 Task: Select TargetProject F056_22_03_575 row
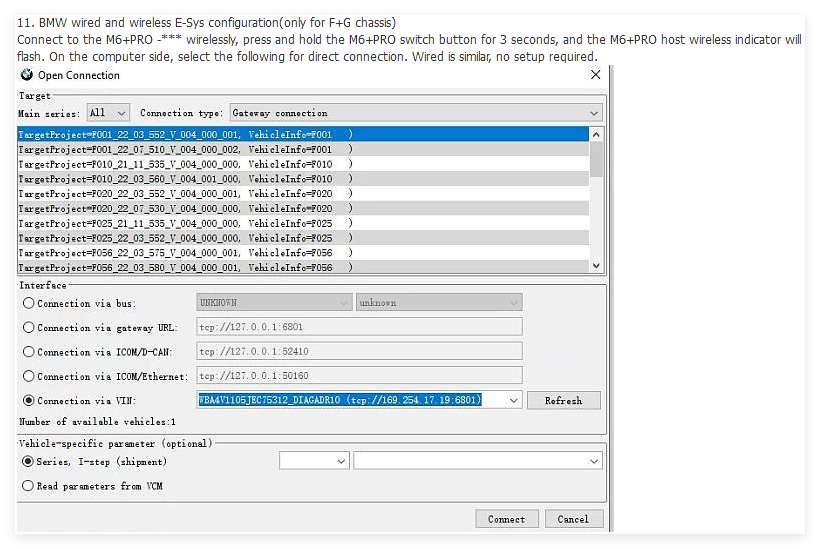[x=303, y=253]
